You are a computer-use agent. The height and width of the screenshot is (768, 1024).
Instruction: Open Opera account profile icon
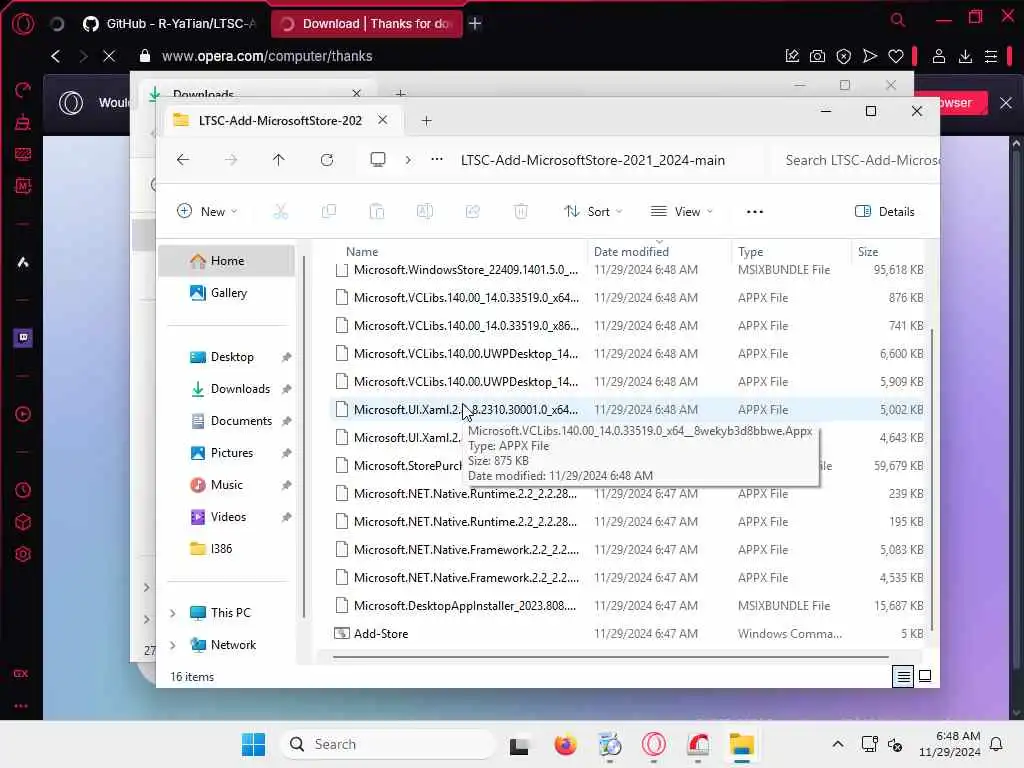[x=938, y=56]
